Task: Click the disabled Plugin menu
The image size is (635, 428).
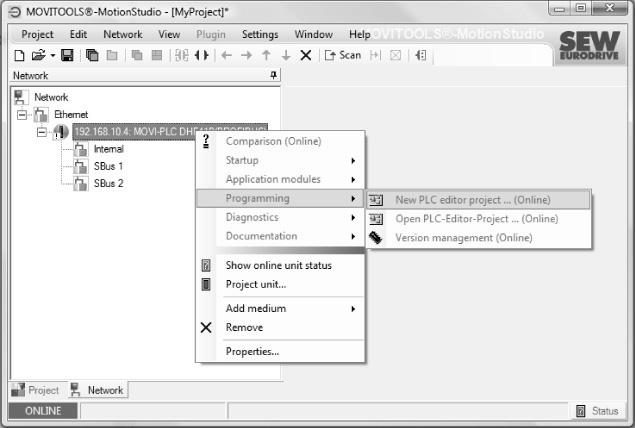Action: click(211, 34)
